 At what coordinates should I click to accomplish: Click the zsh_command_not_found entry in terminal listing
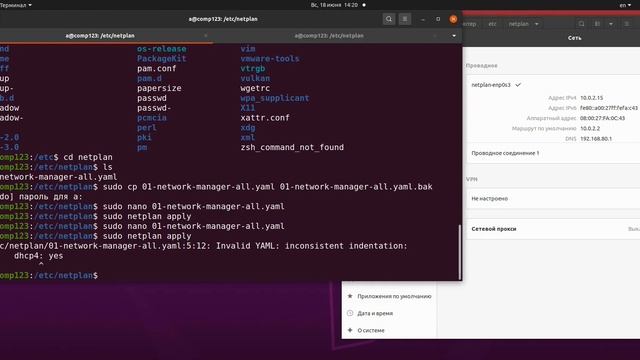pos(292,147)
